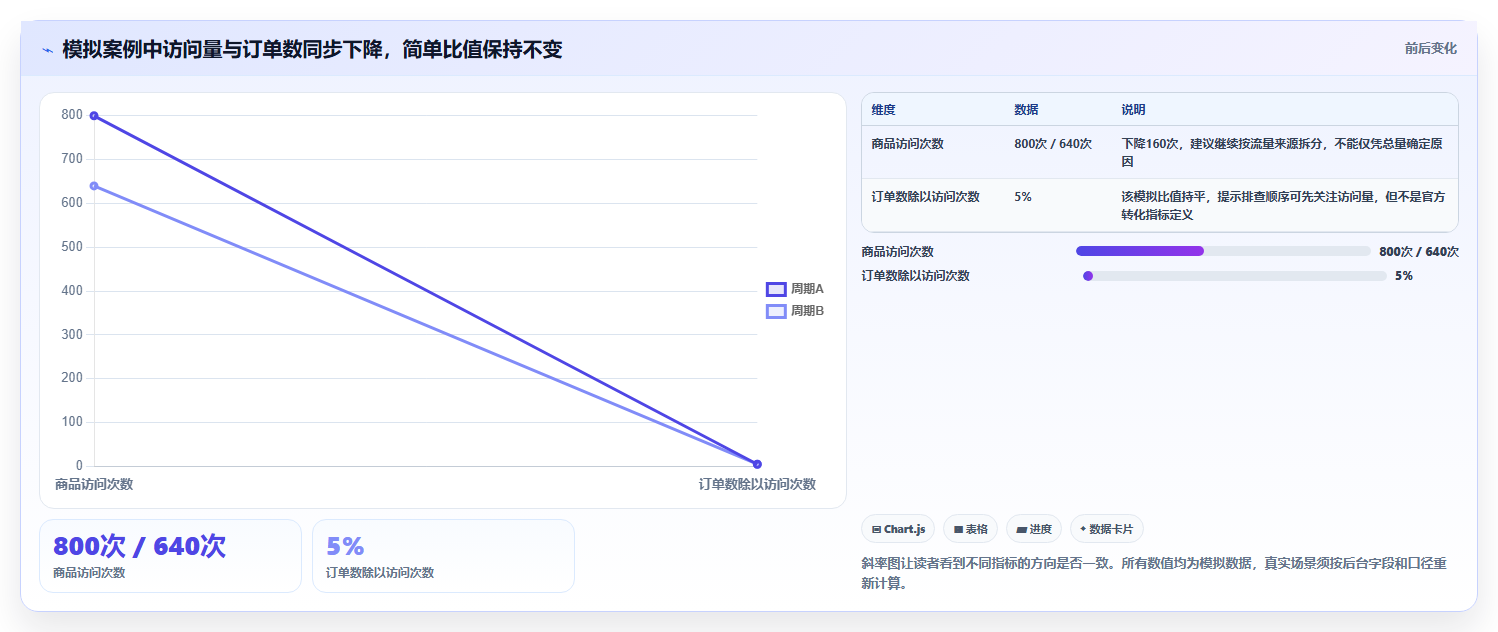Click the chart title heading text
The image size is (1498, 632).
click(312, 49)
